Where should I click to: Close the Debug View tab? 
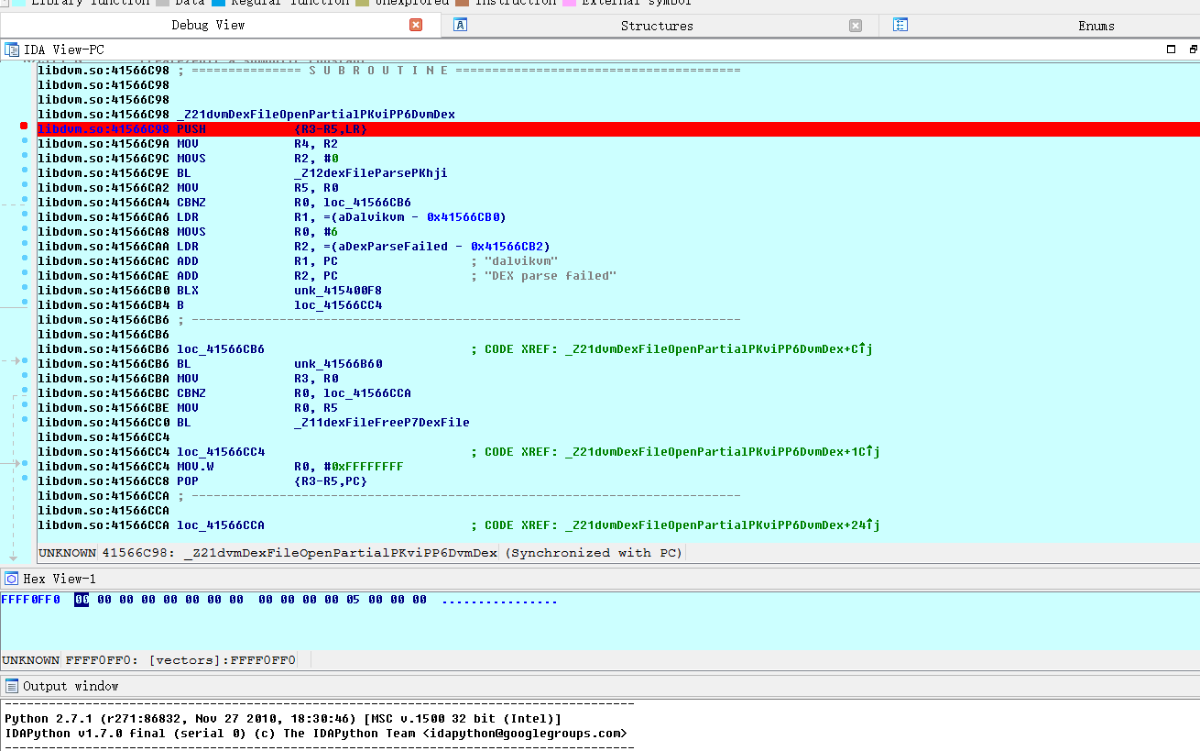pyautogui.click(x=416, y=26)
